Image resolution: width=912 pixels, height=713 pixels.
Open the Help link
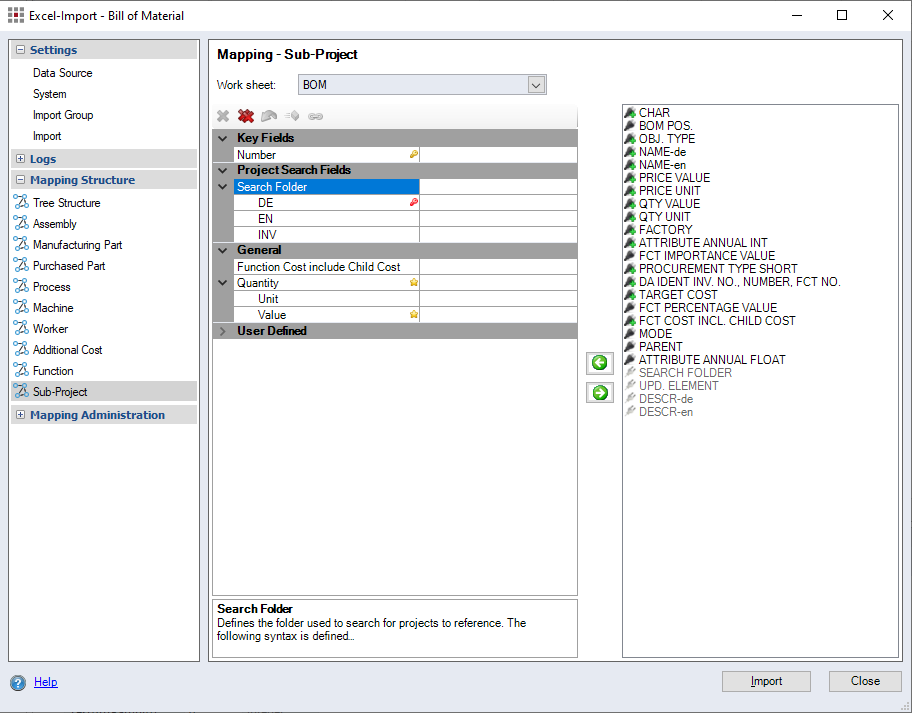click(46, 682)
